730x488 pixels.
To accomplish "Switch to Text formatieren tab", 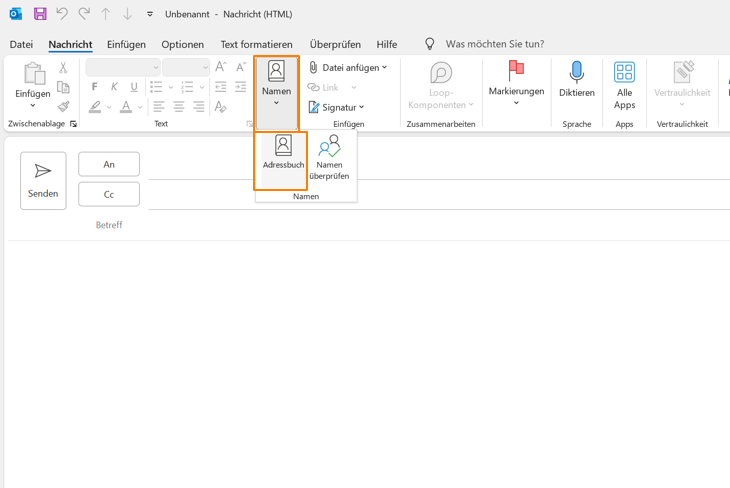I will pyautogui.click(x=257, y=44).
